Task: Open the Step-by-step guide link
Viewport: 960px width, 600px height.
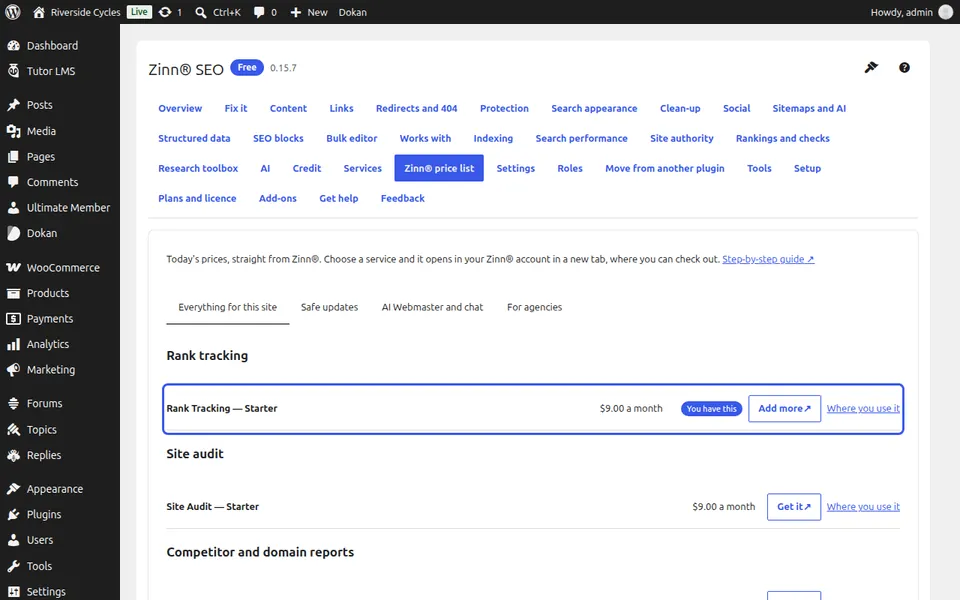Action: click(x=768, y=259)
